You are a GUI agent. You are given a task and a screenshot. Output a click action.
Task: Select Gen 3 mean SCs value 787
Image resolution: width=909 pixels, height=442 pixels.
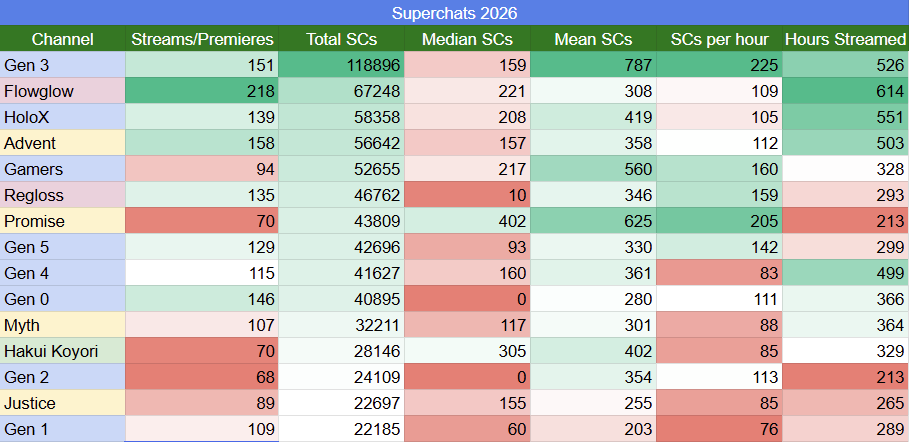coord(593,65)
